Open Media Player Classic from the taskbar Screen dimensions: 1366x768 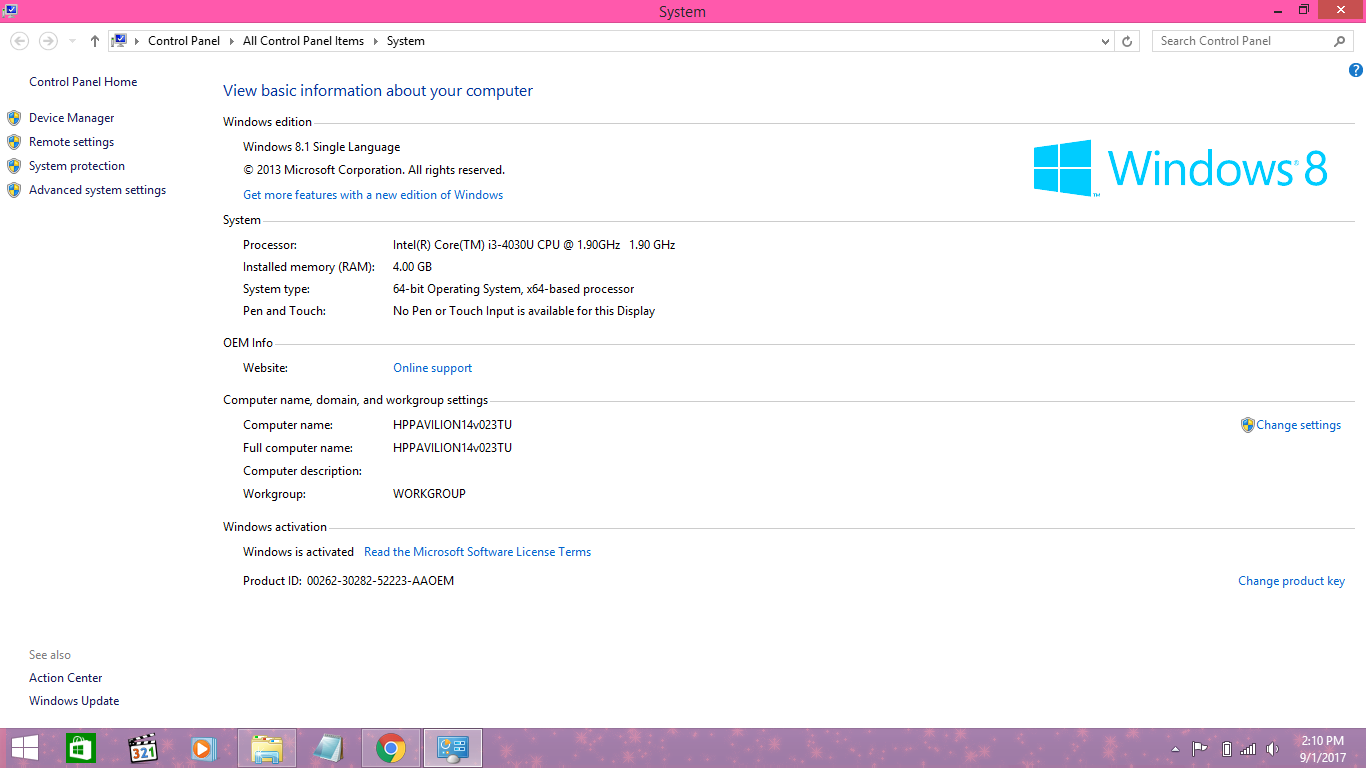pyautogui.click(x=143, y=748)
